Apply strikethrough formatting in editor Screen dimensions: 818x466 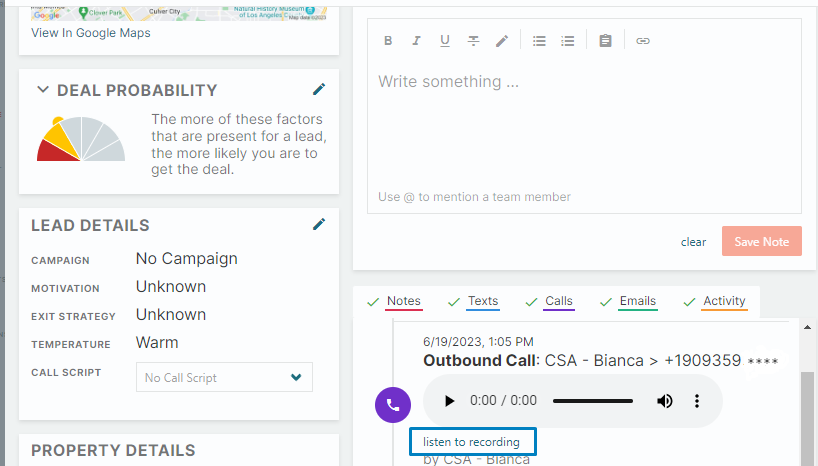tap(474, 41)
